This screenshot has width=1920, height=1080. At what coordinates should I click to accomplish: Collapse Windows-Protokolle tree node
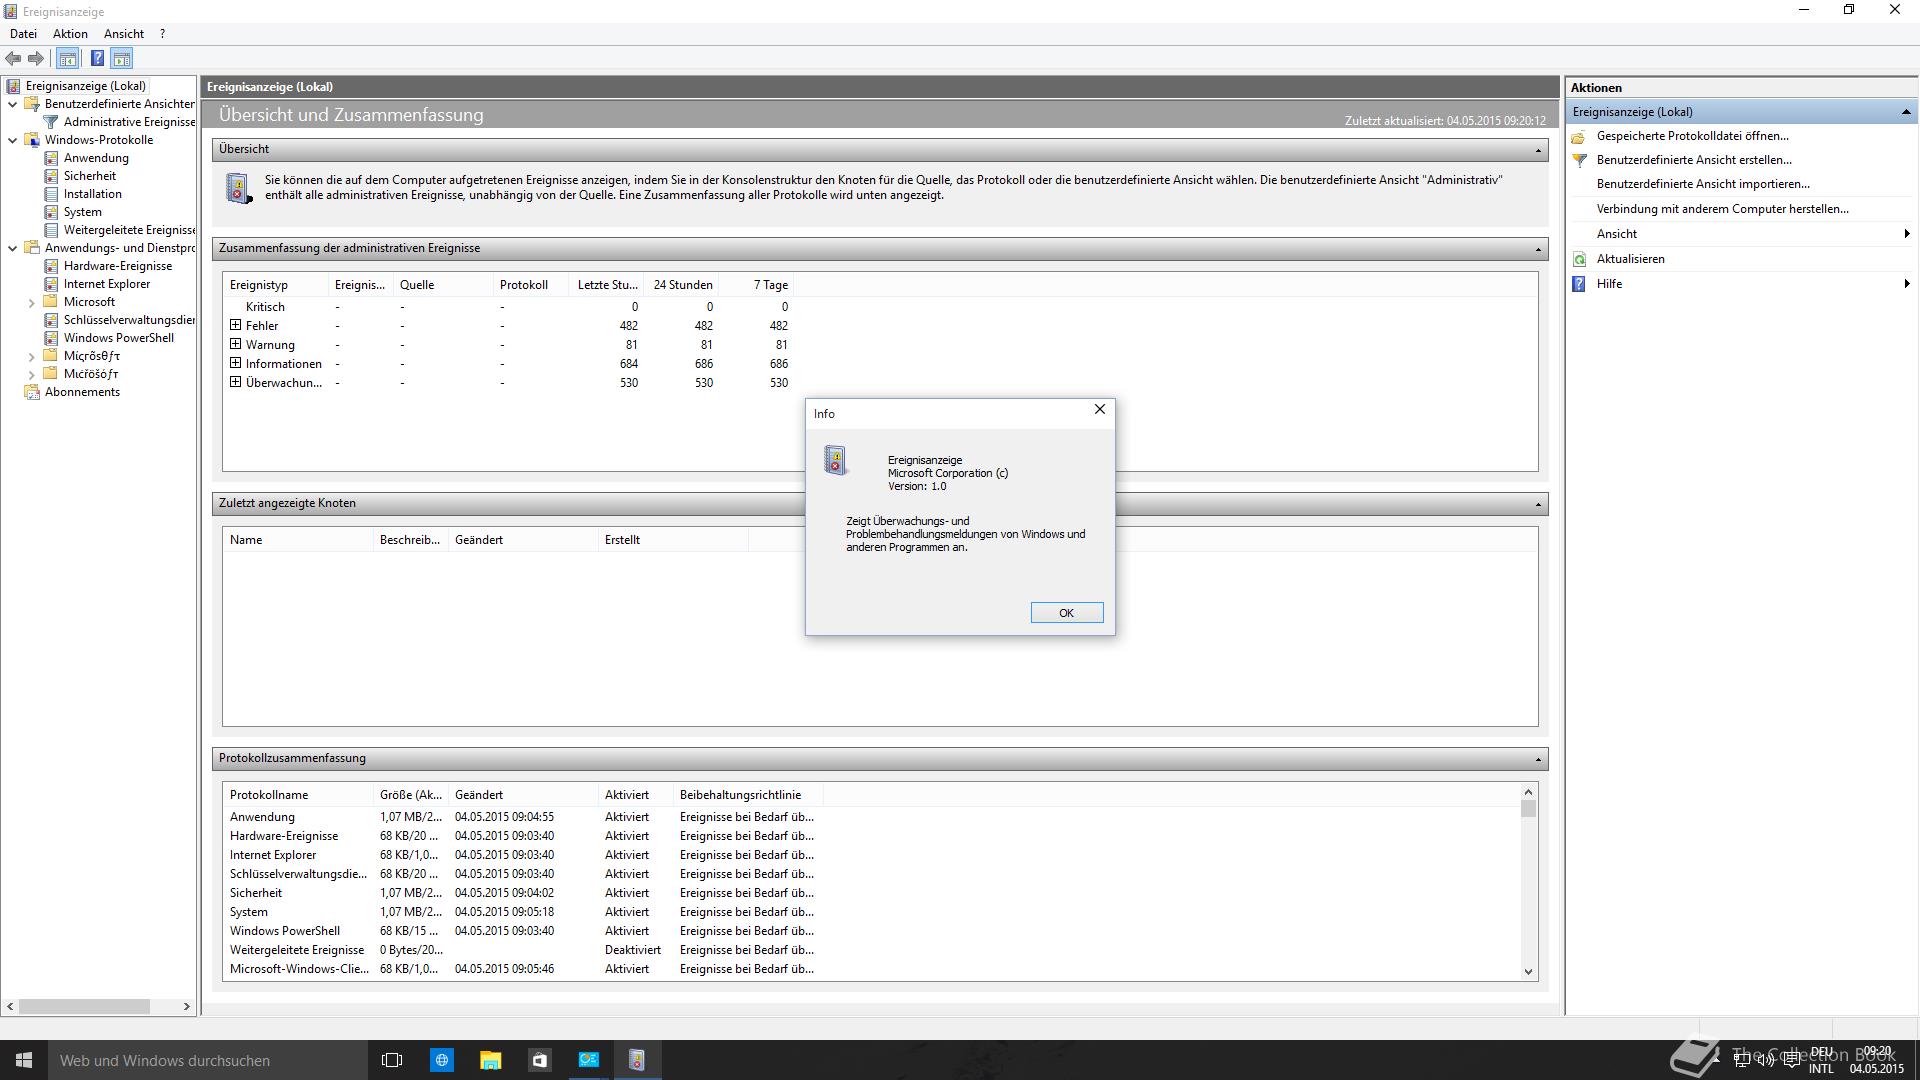(13, 140)
